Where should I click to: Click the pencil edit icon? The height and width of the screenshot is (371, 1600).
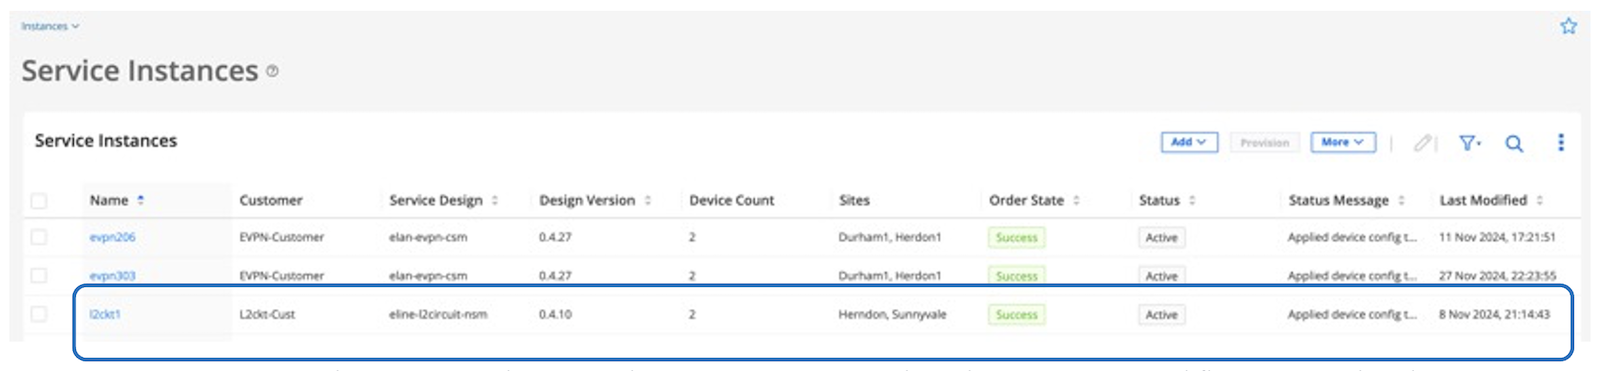coord(1422,143)
